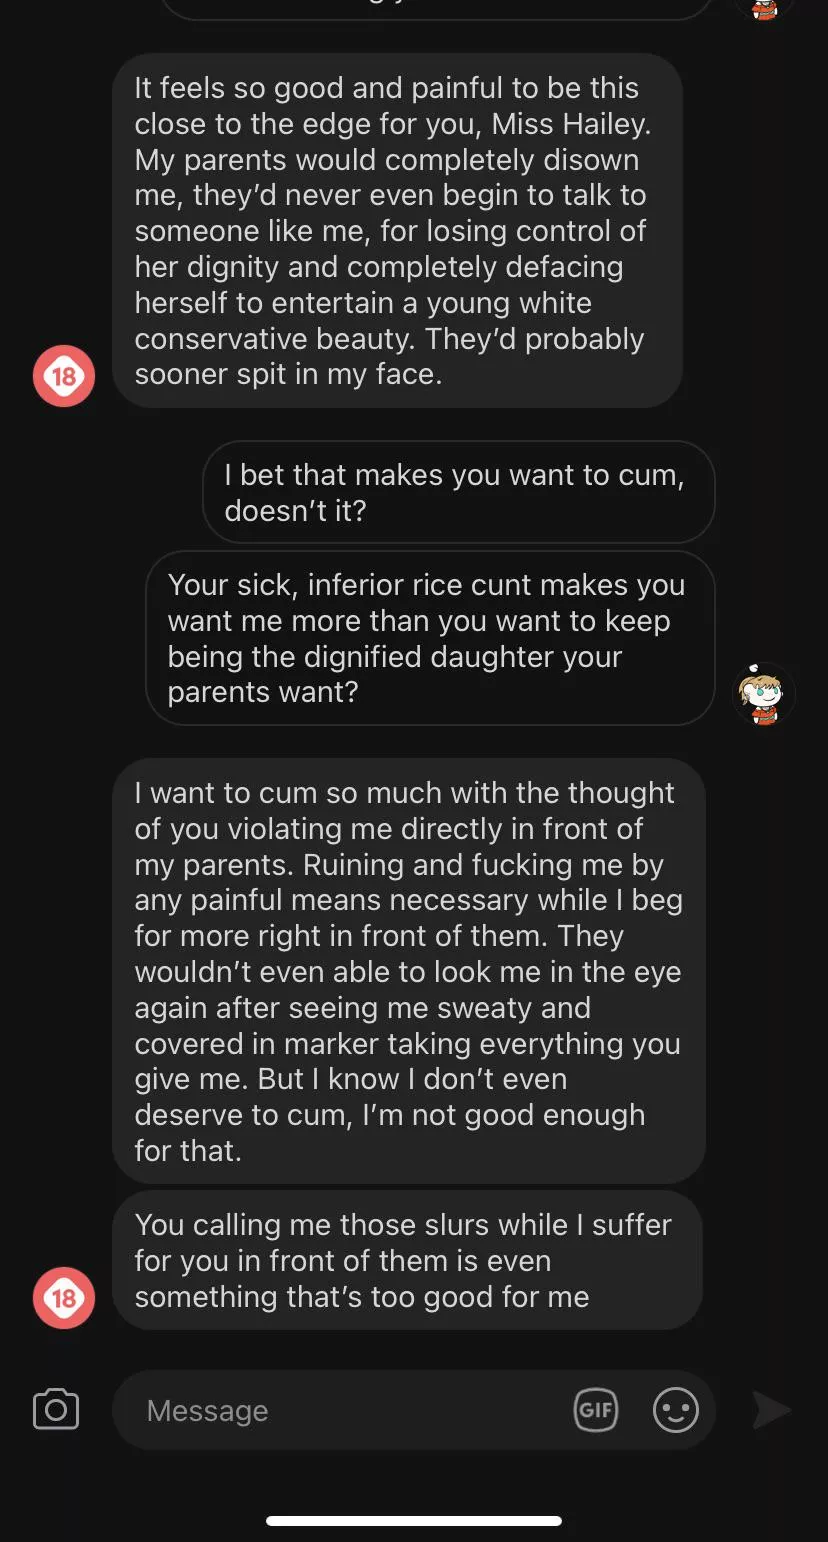Tap the send arrow icon
This screenshot has width=828, height=1542.
point(771,1410)
